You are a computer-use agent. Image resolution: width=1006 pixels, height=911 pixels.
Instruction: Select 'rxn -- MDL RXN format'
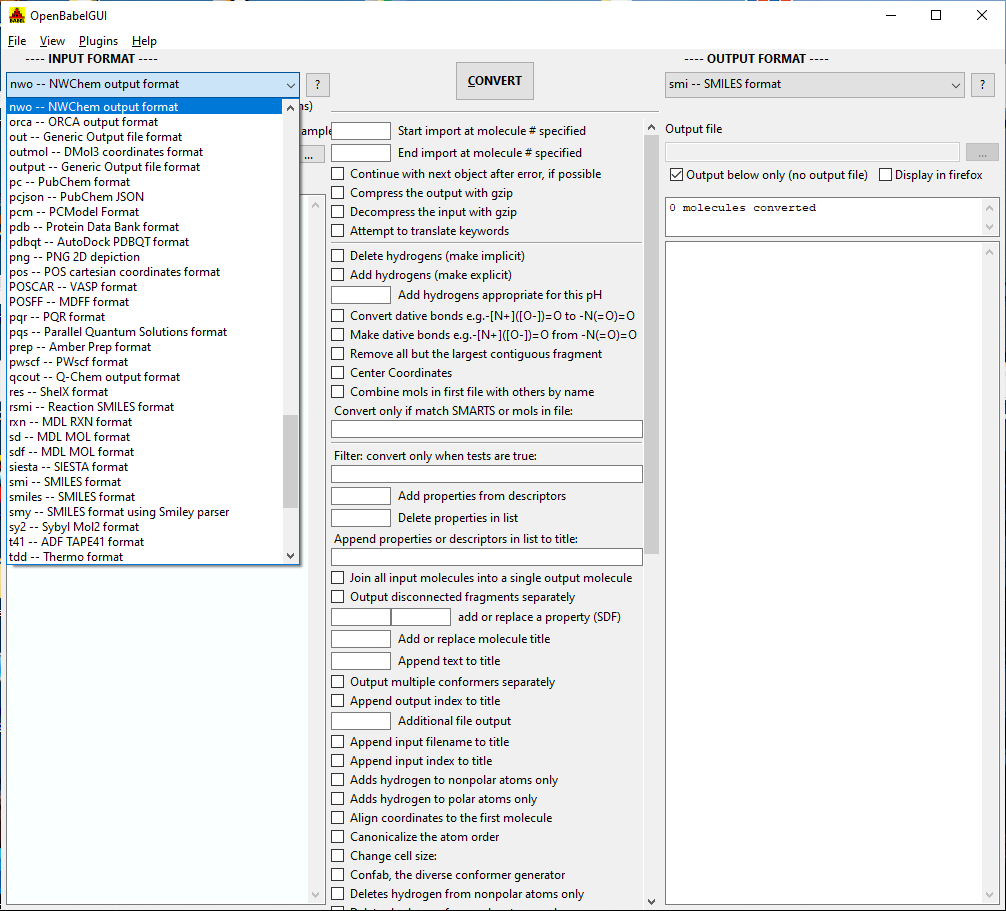click(x=144, y=421)
